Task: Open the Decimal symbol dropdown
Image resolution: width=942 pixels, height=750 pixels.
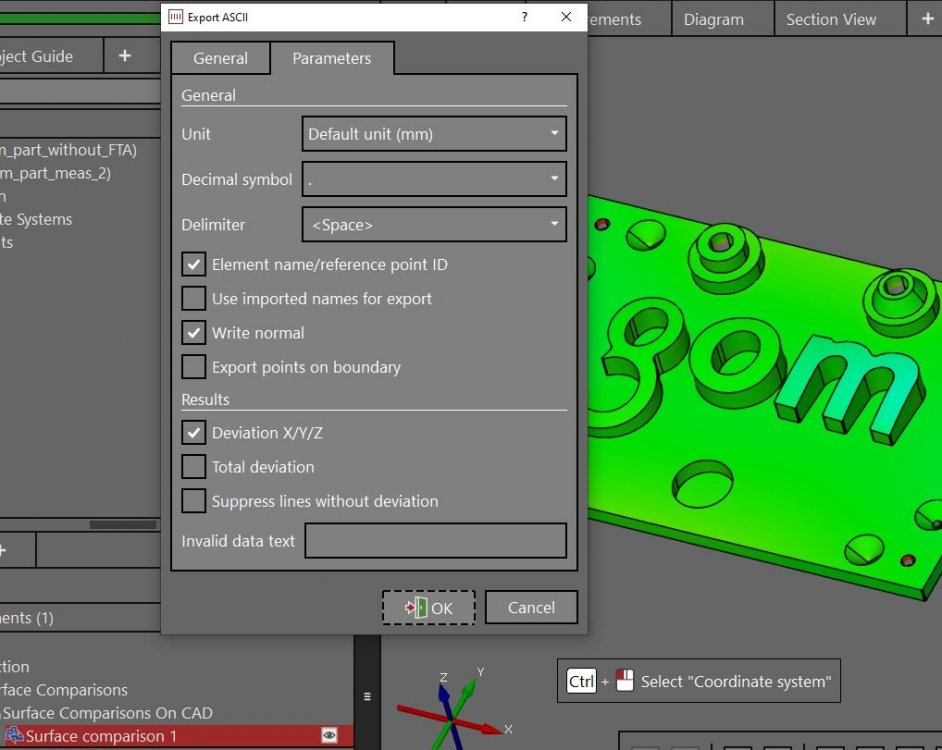Action: pyautogui.click(x=434, y=180)
